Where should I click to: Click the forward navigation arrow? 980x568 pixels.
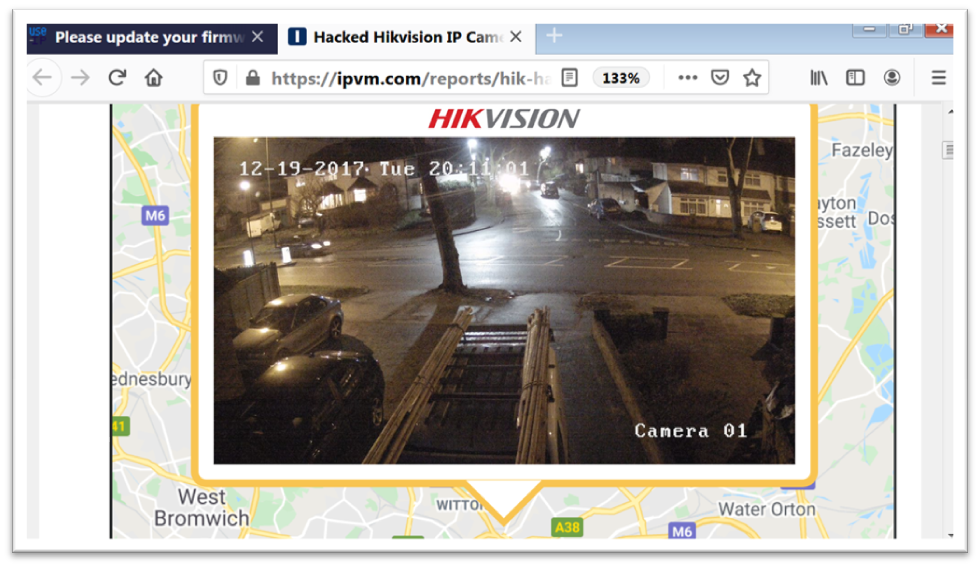pyautogui.click(x=80, y=78)
